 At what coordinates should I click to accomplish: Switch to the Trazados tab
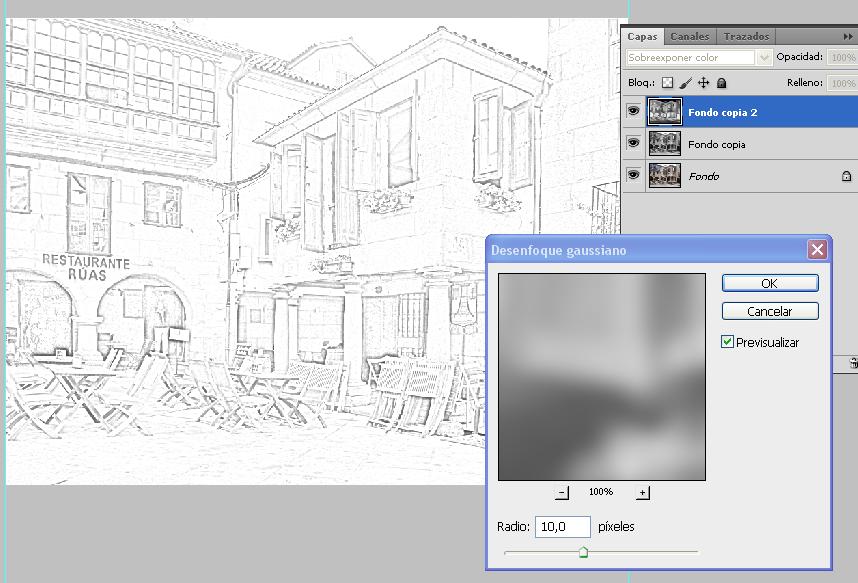click(x=746, y=36)
